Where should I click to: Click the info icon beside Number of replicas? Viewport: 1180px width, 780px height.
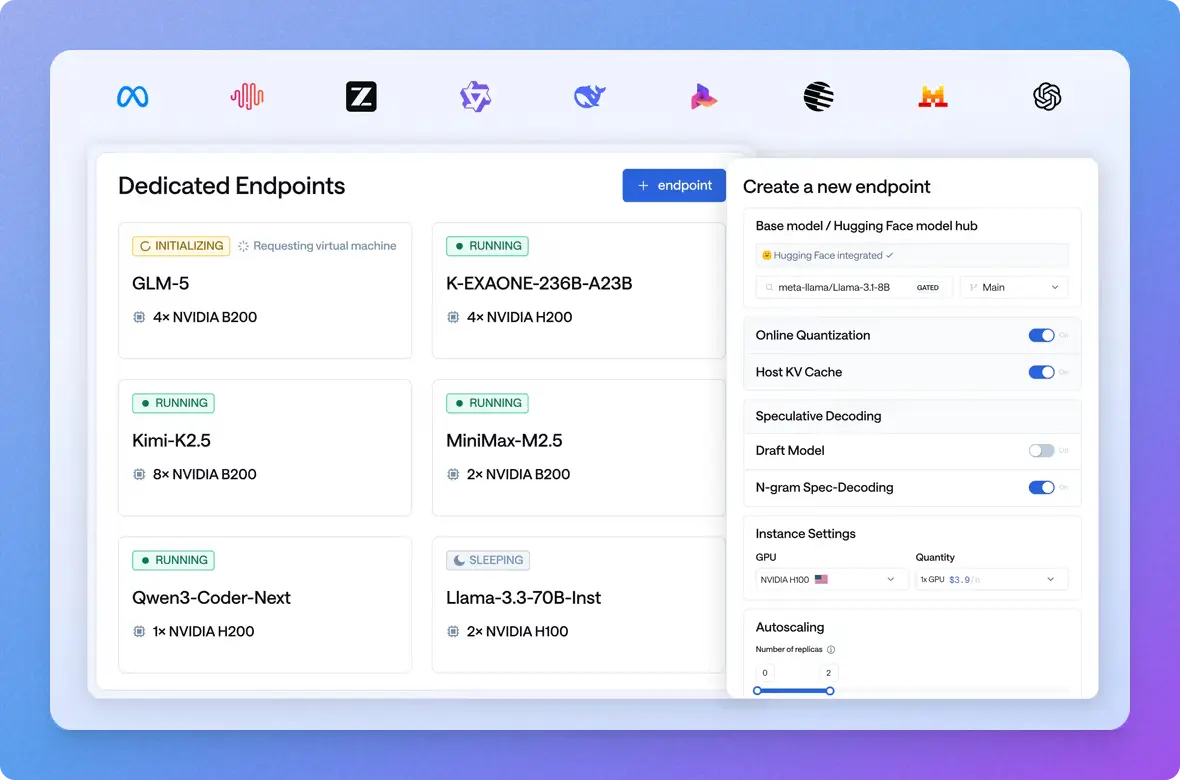pos(831,650)
